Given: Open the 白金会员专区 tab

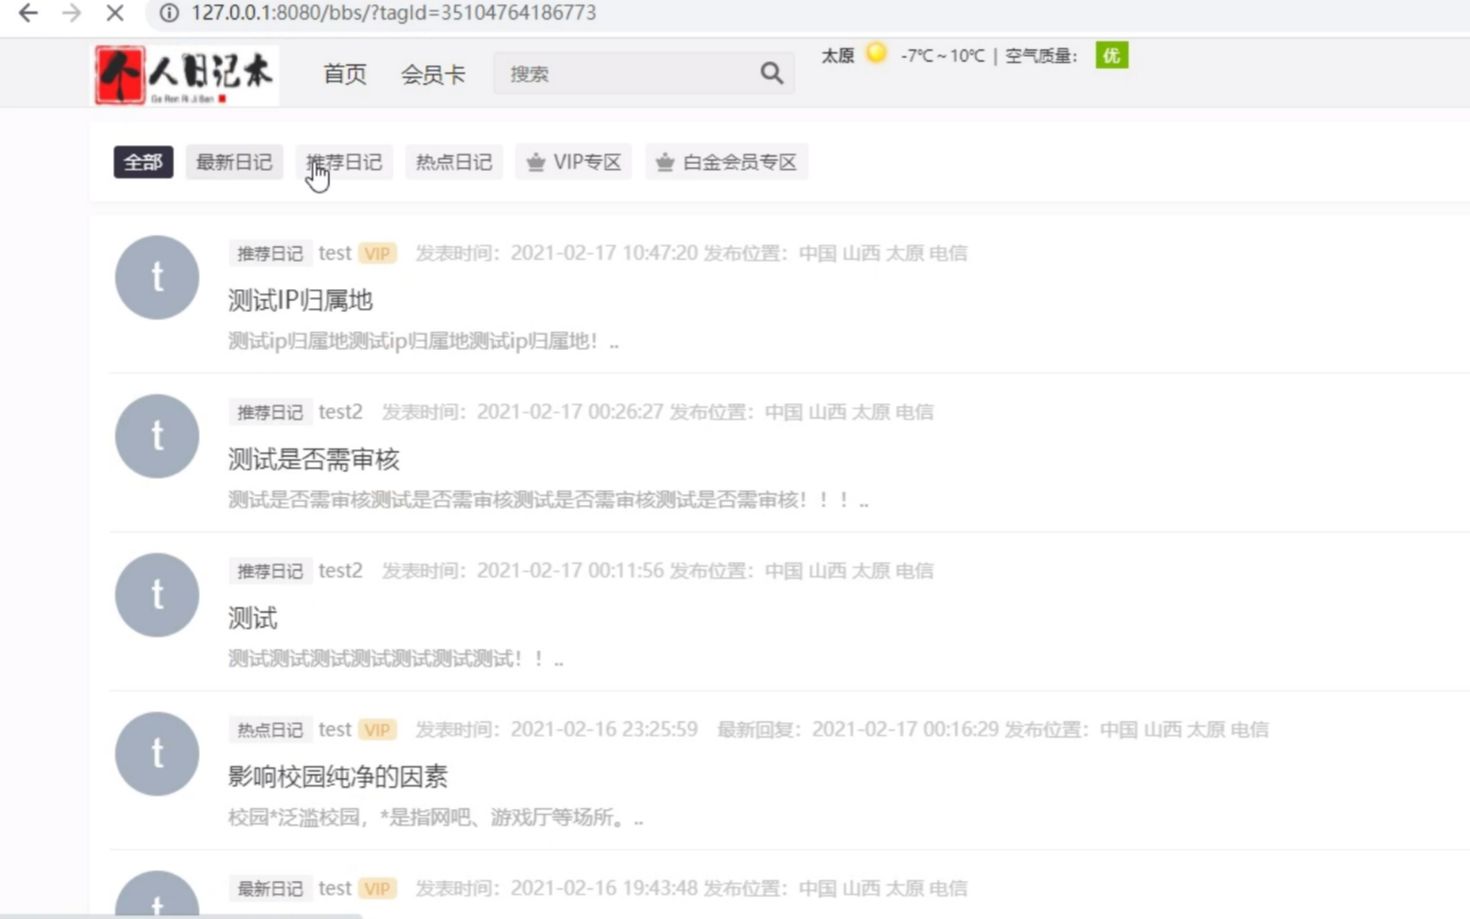Looking at the screenshot, I should coord(726,162).
